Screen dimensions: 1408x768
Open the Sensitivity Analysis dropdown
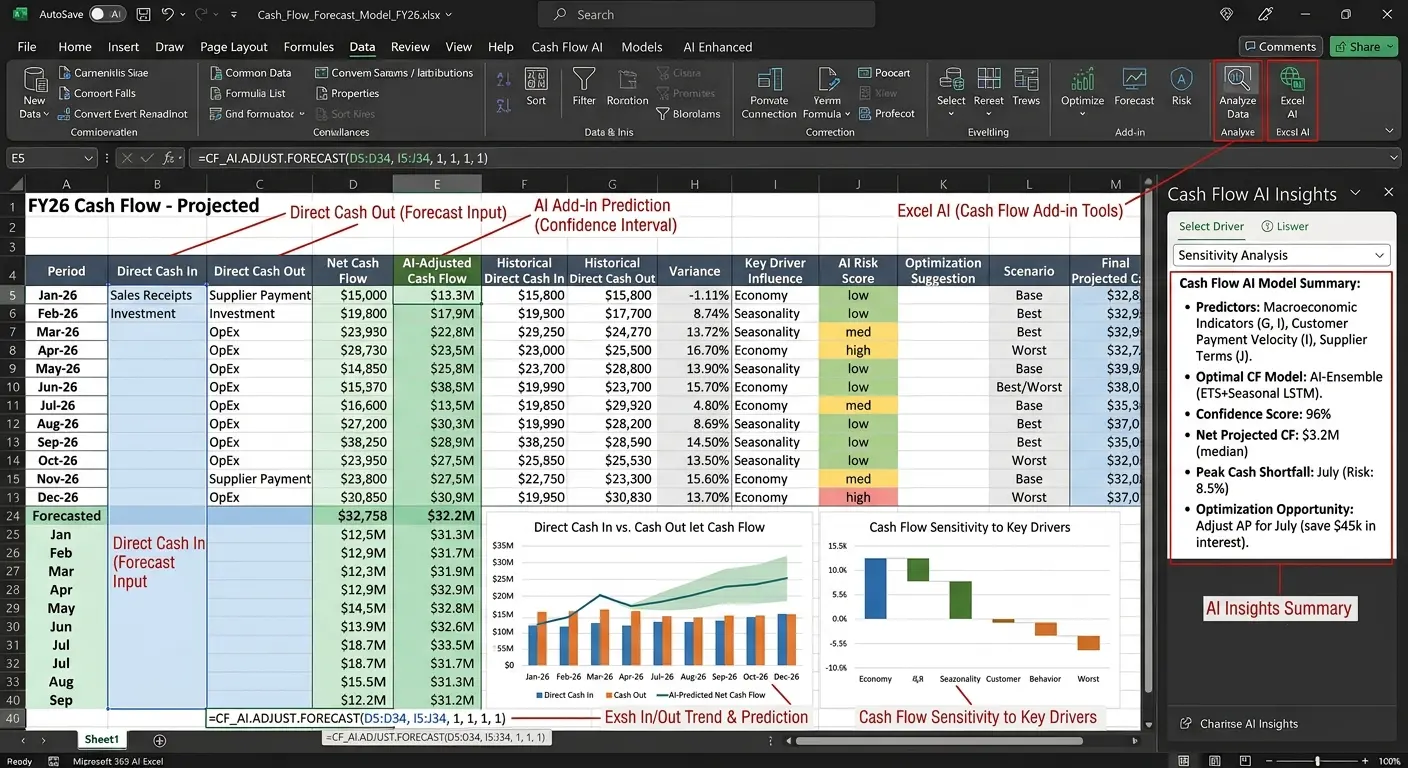tap(1283, 255)
